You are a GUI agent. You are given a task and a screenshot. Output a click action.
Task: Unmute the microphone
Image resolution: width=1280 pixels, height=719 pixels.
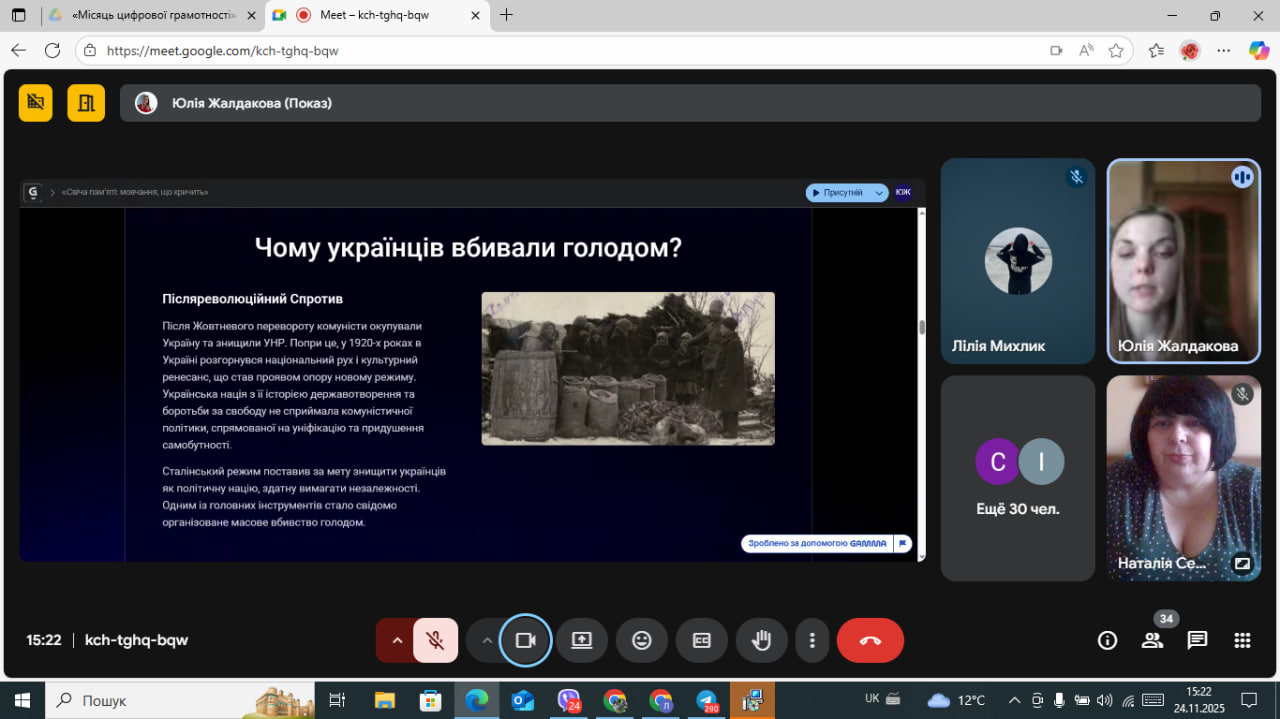click(435, 641)
